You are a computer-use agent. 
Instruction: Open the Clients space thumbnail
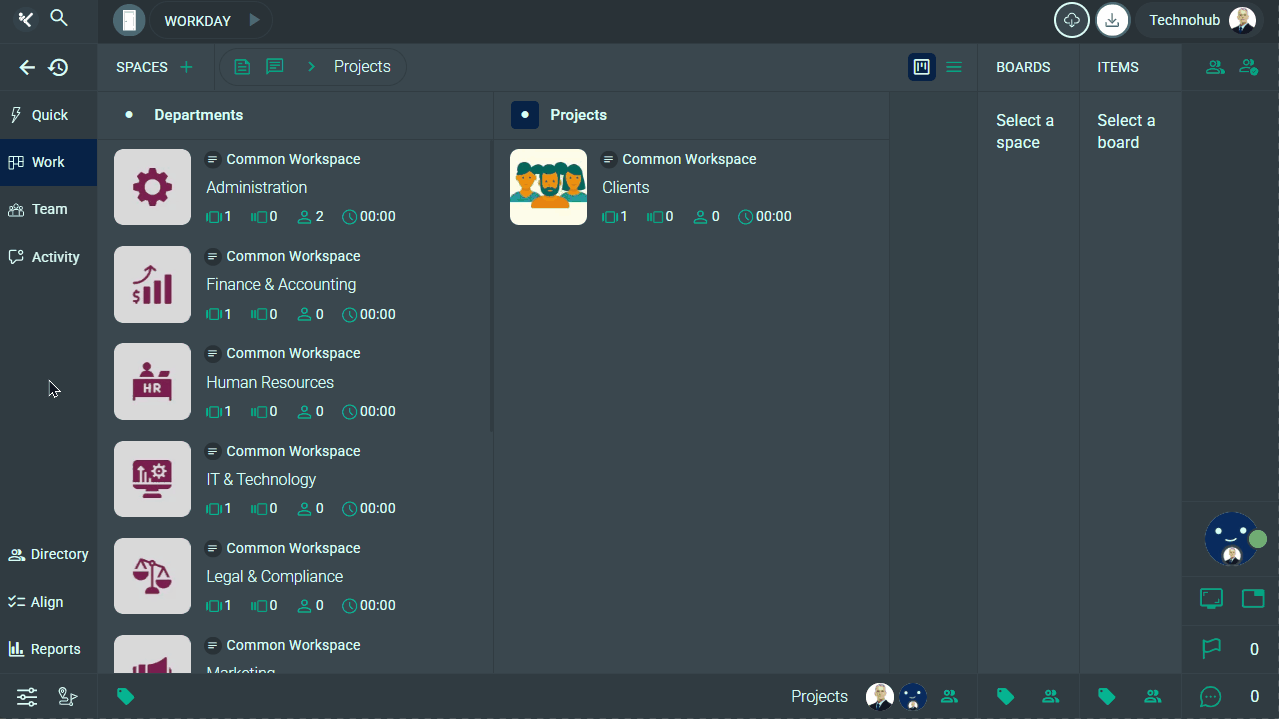tap(548, 187)
